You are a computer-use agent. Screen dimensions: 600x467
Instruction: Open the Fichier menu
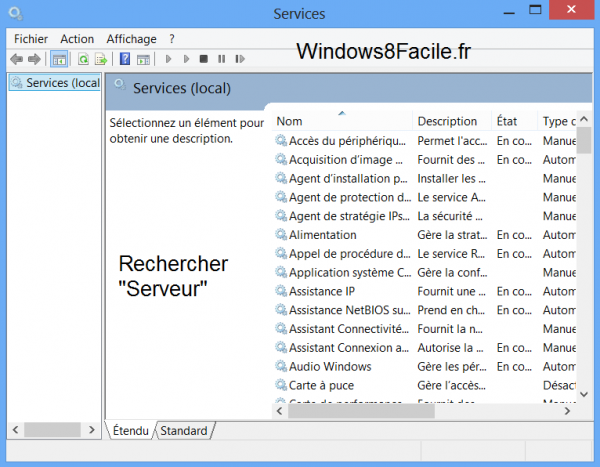point(31,39)
